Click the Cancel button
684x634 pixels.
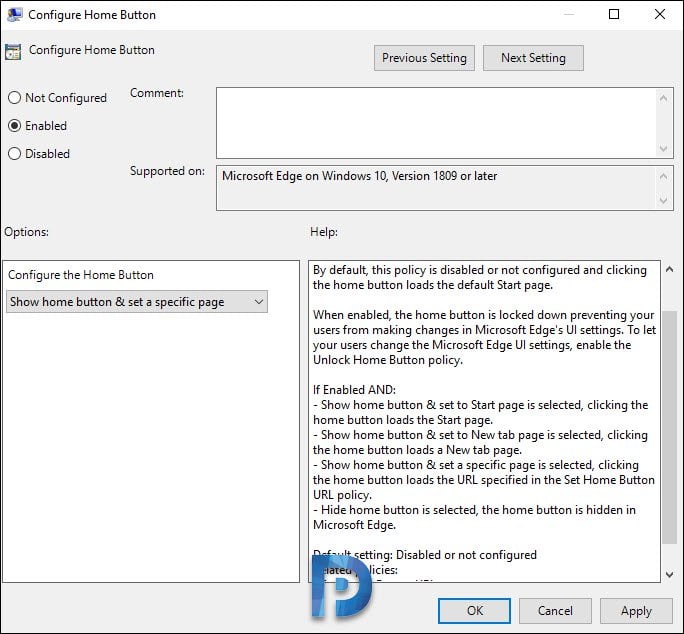(x=555, y=610)
